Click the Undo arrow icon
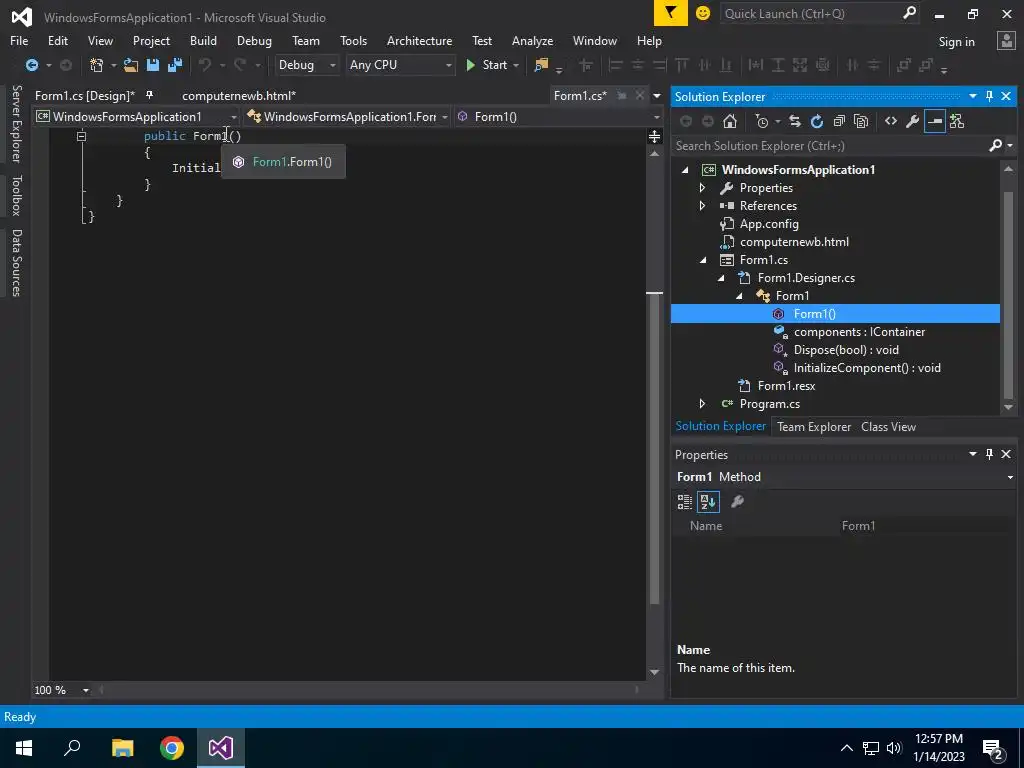Viewport: 1024px width, 768px height. pos(205,65)
